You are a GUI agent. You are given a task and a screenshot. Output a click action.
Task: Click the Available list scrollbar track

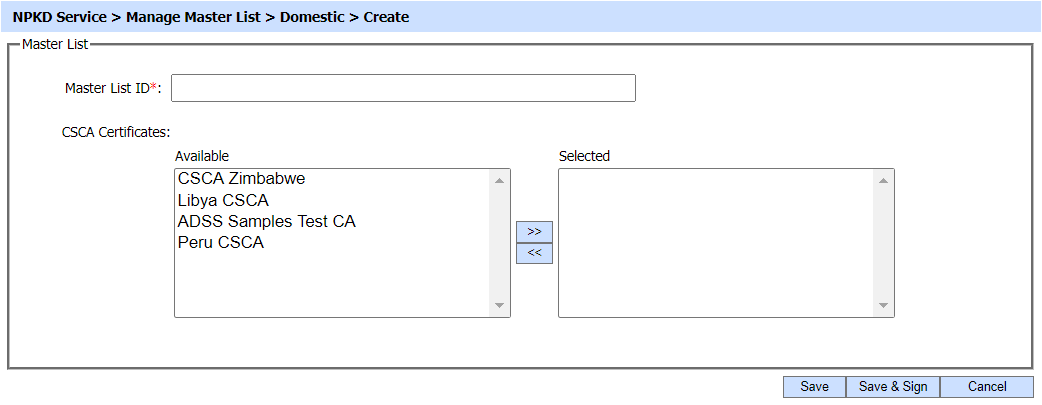[499, 243]
